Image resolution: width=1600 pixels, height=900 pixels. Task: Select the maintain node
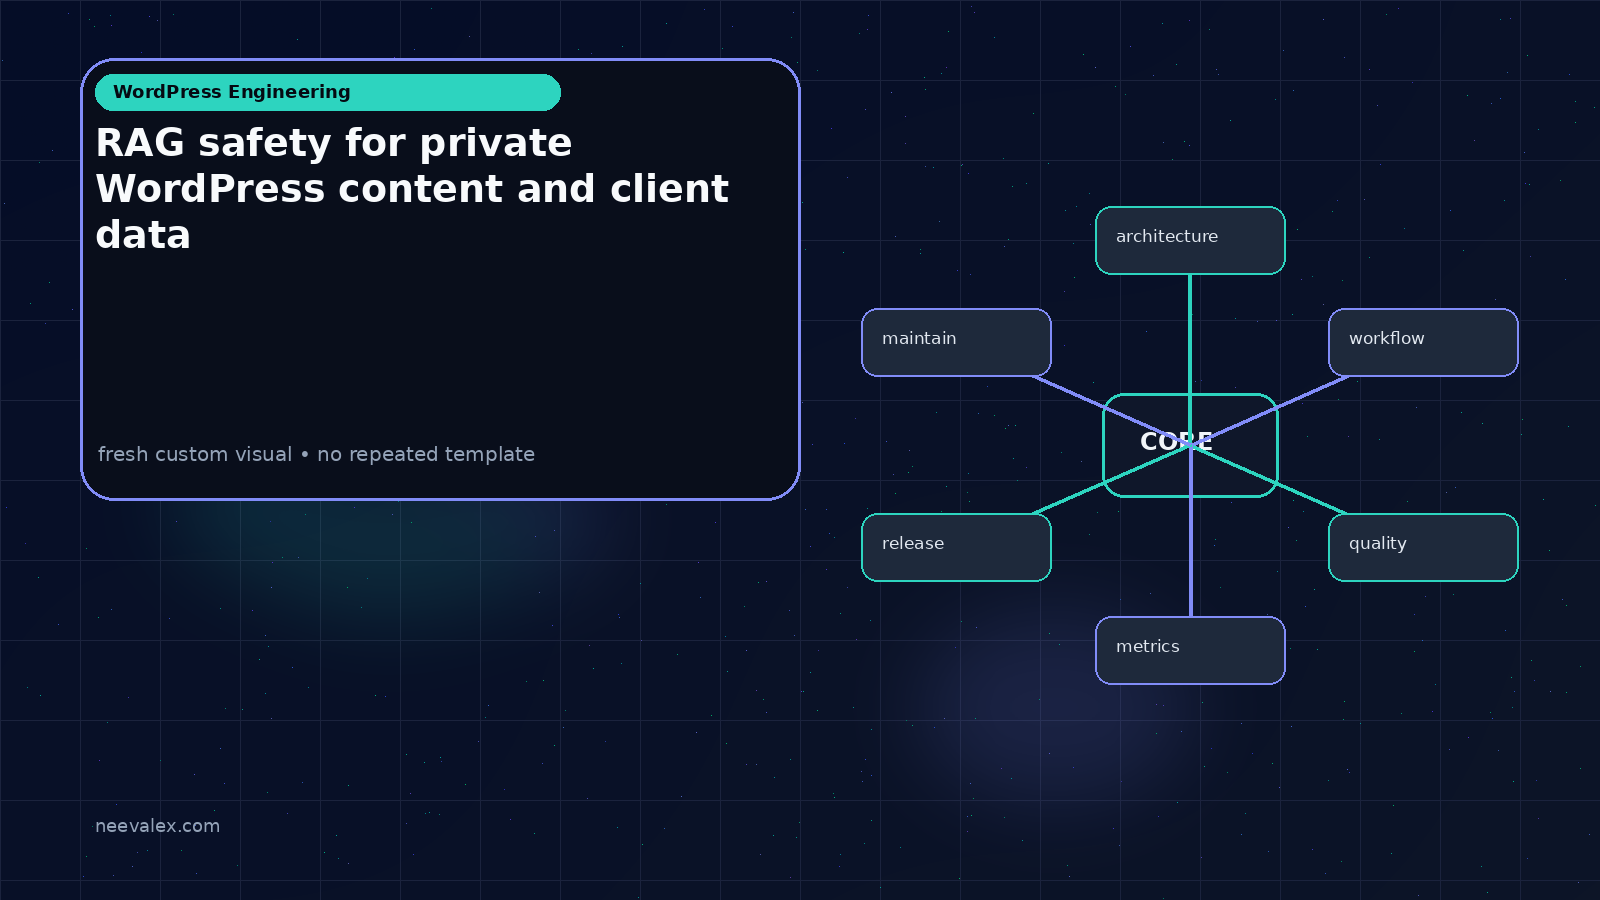tap(956, 342)
